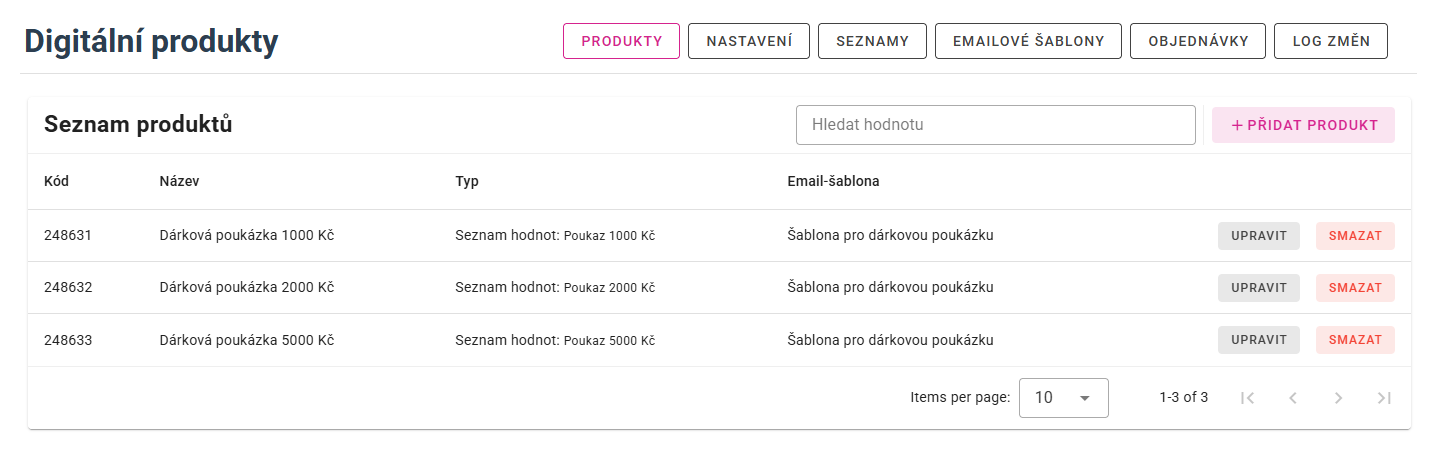The image size is (1437, 454).
Task: Click Smazat for product 248632
Action: [x=1355, y=288]
